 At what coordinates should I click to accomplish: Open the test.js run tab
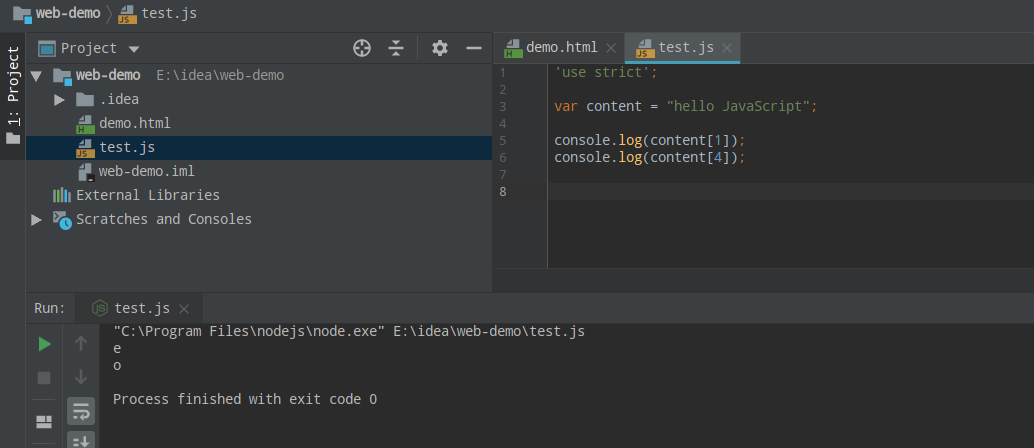click(x=142, y=308)
